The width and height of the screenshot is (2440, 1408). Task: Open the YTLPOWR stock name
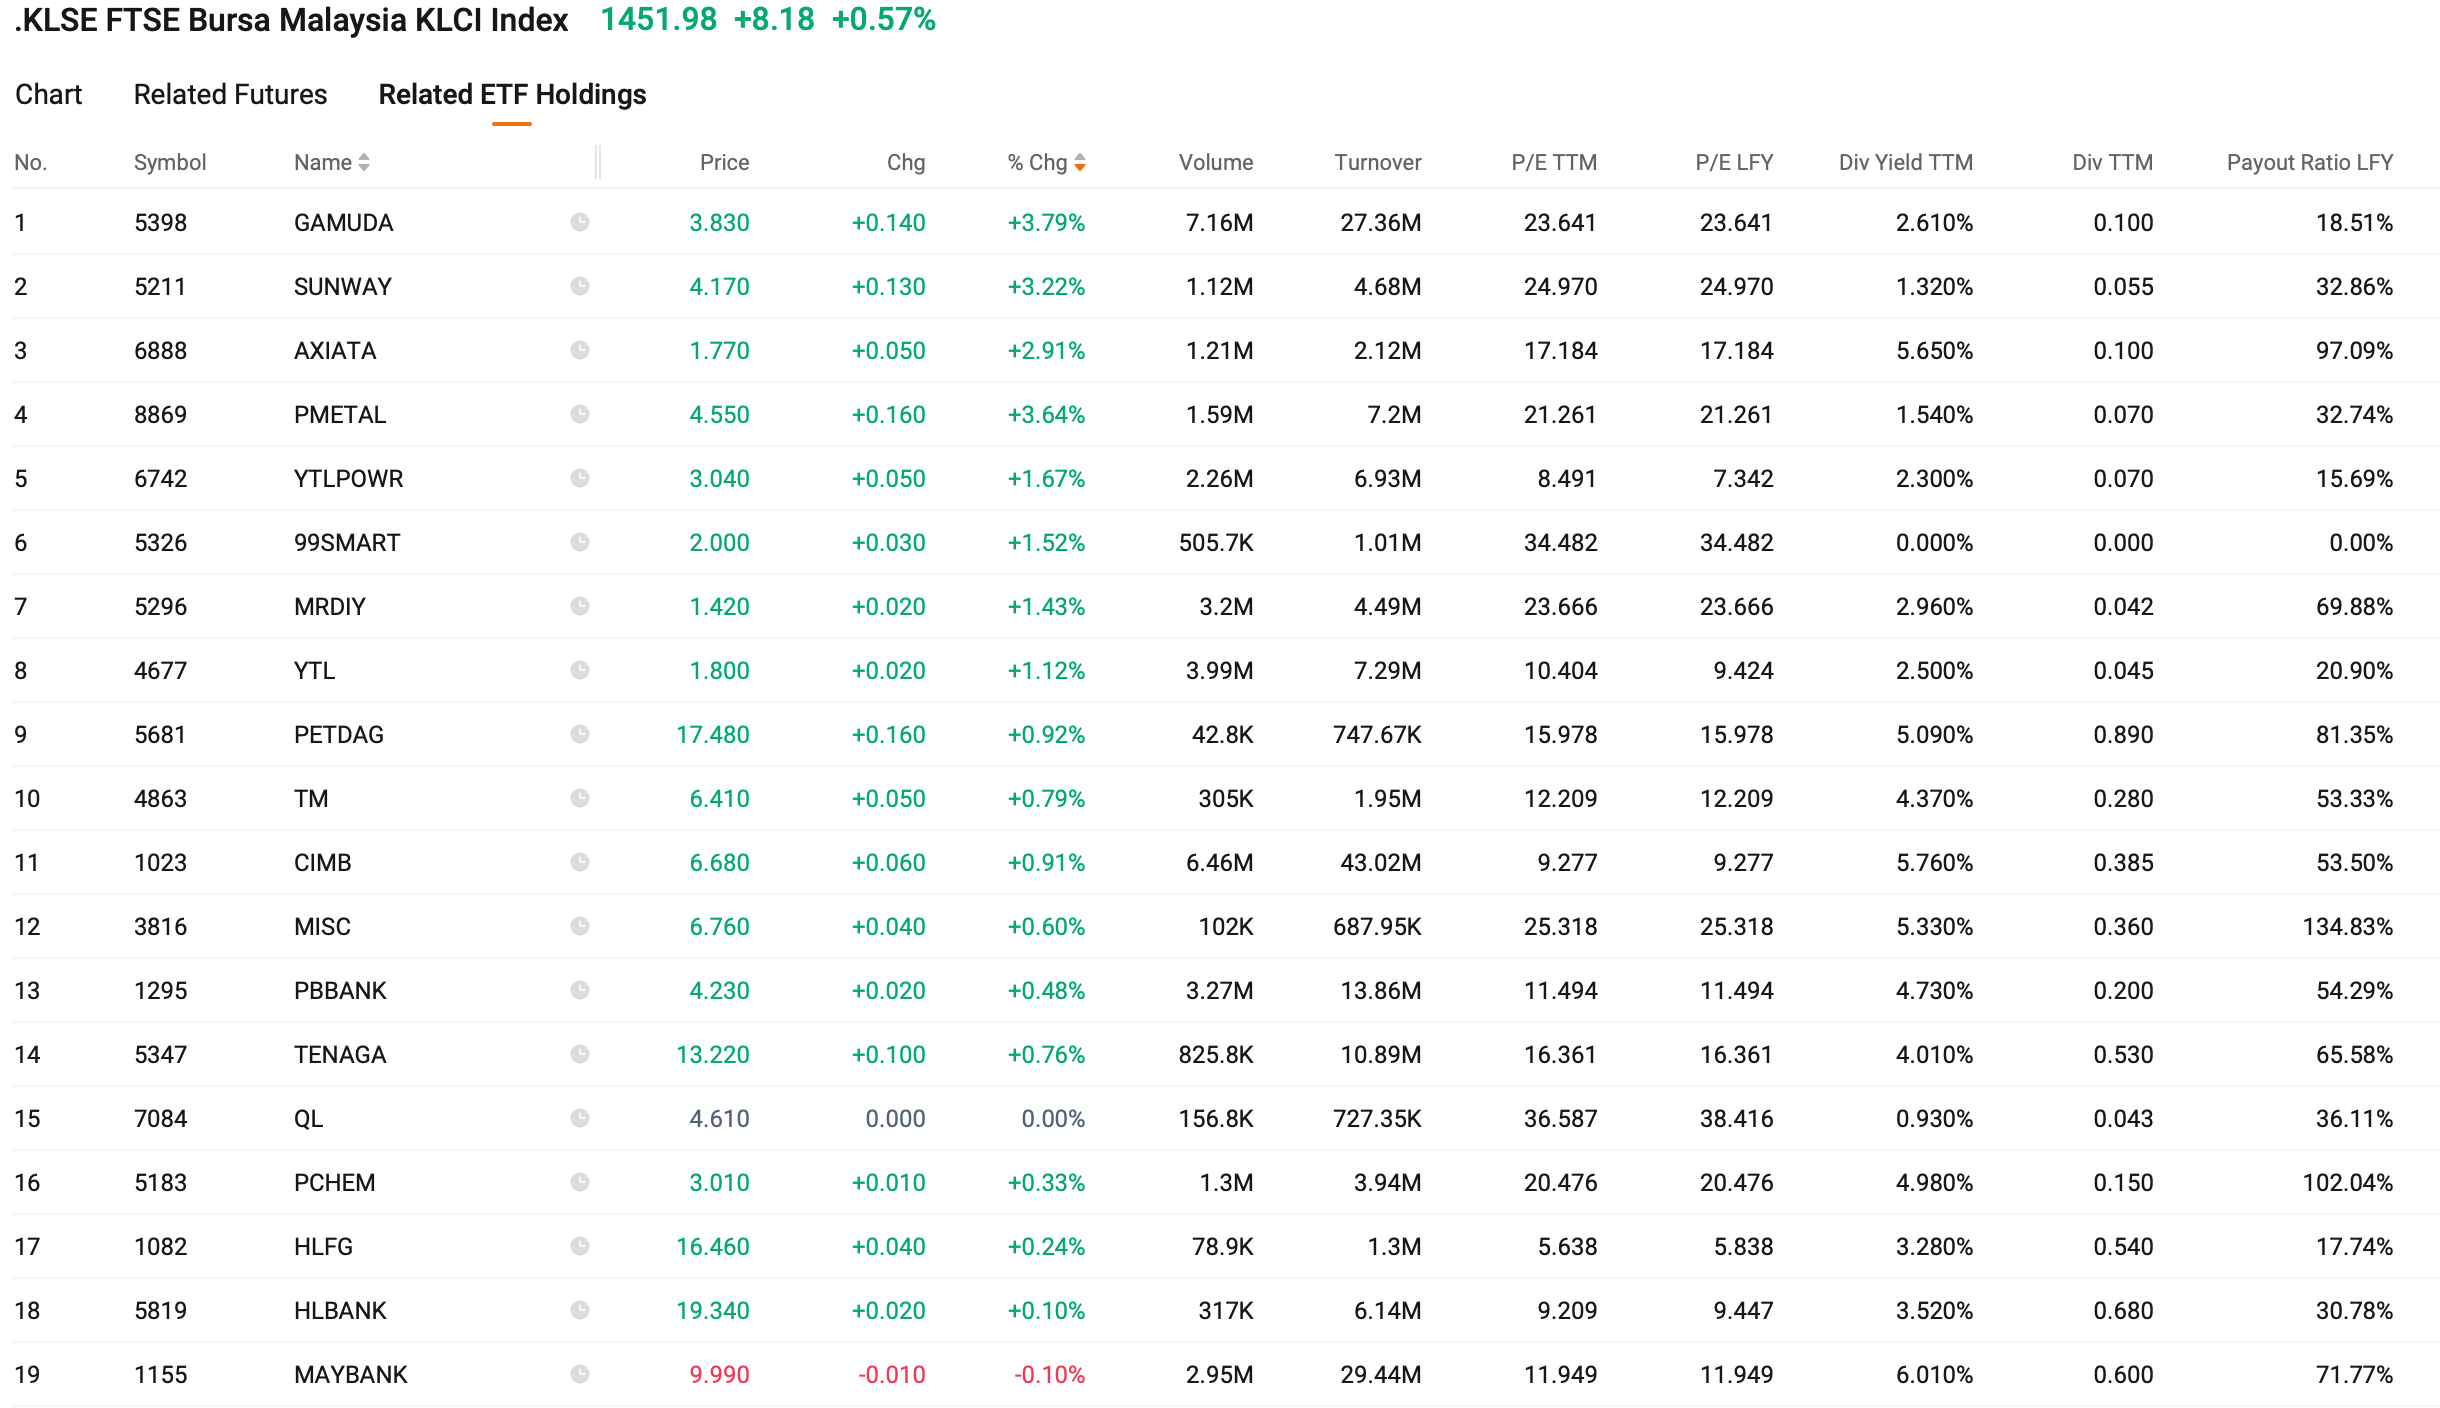point(348,478)
